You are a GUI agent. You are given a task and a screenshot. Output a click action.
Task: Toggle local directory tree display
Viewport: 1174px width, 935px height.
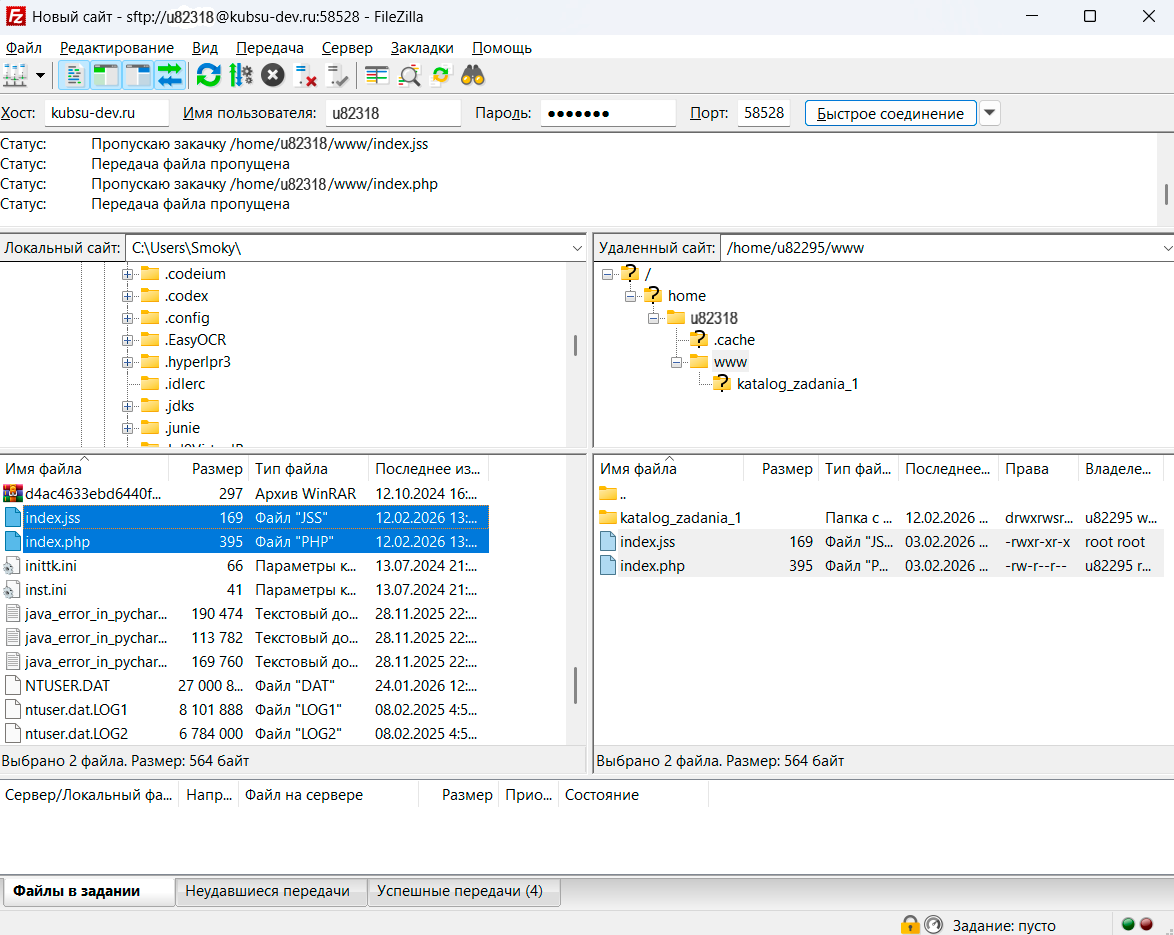[x=106, y=76]
